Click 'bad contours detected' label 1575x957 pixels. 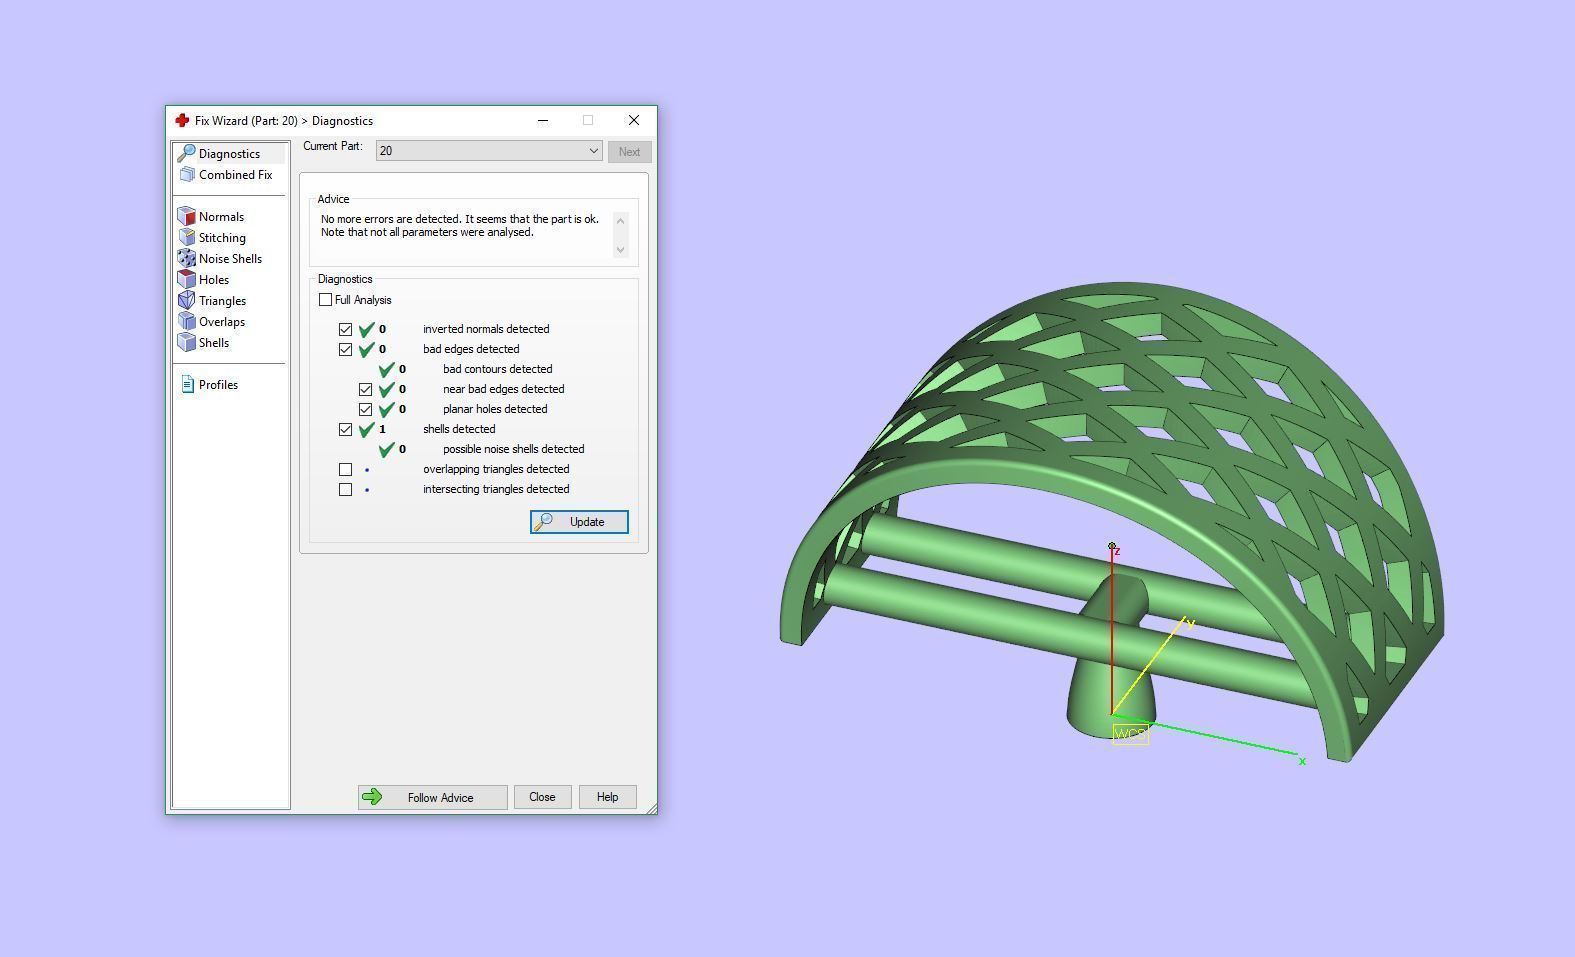497,369
